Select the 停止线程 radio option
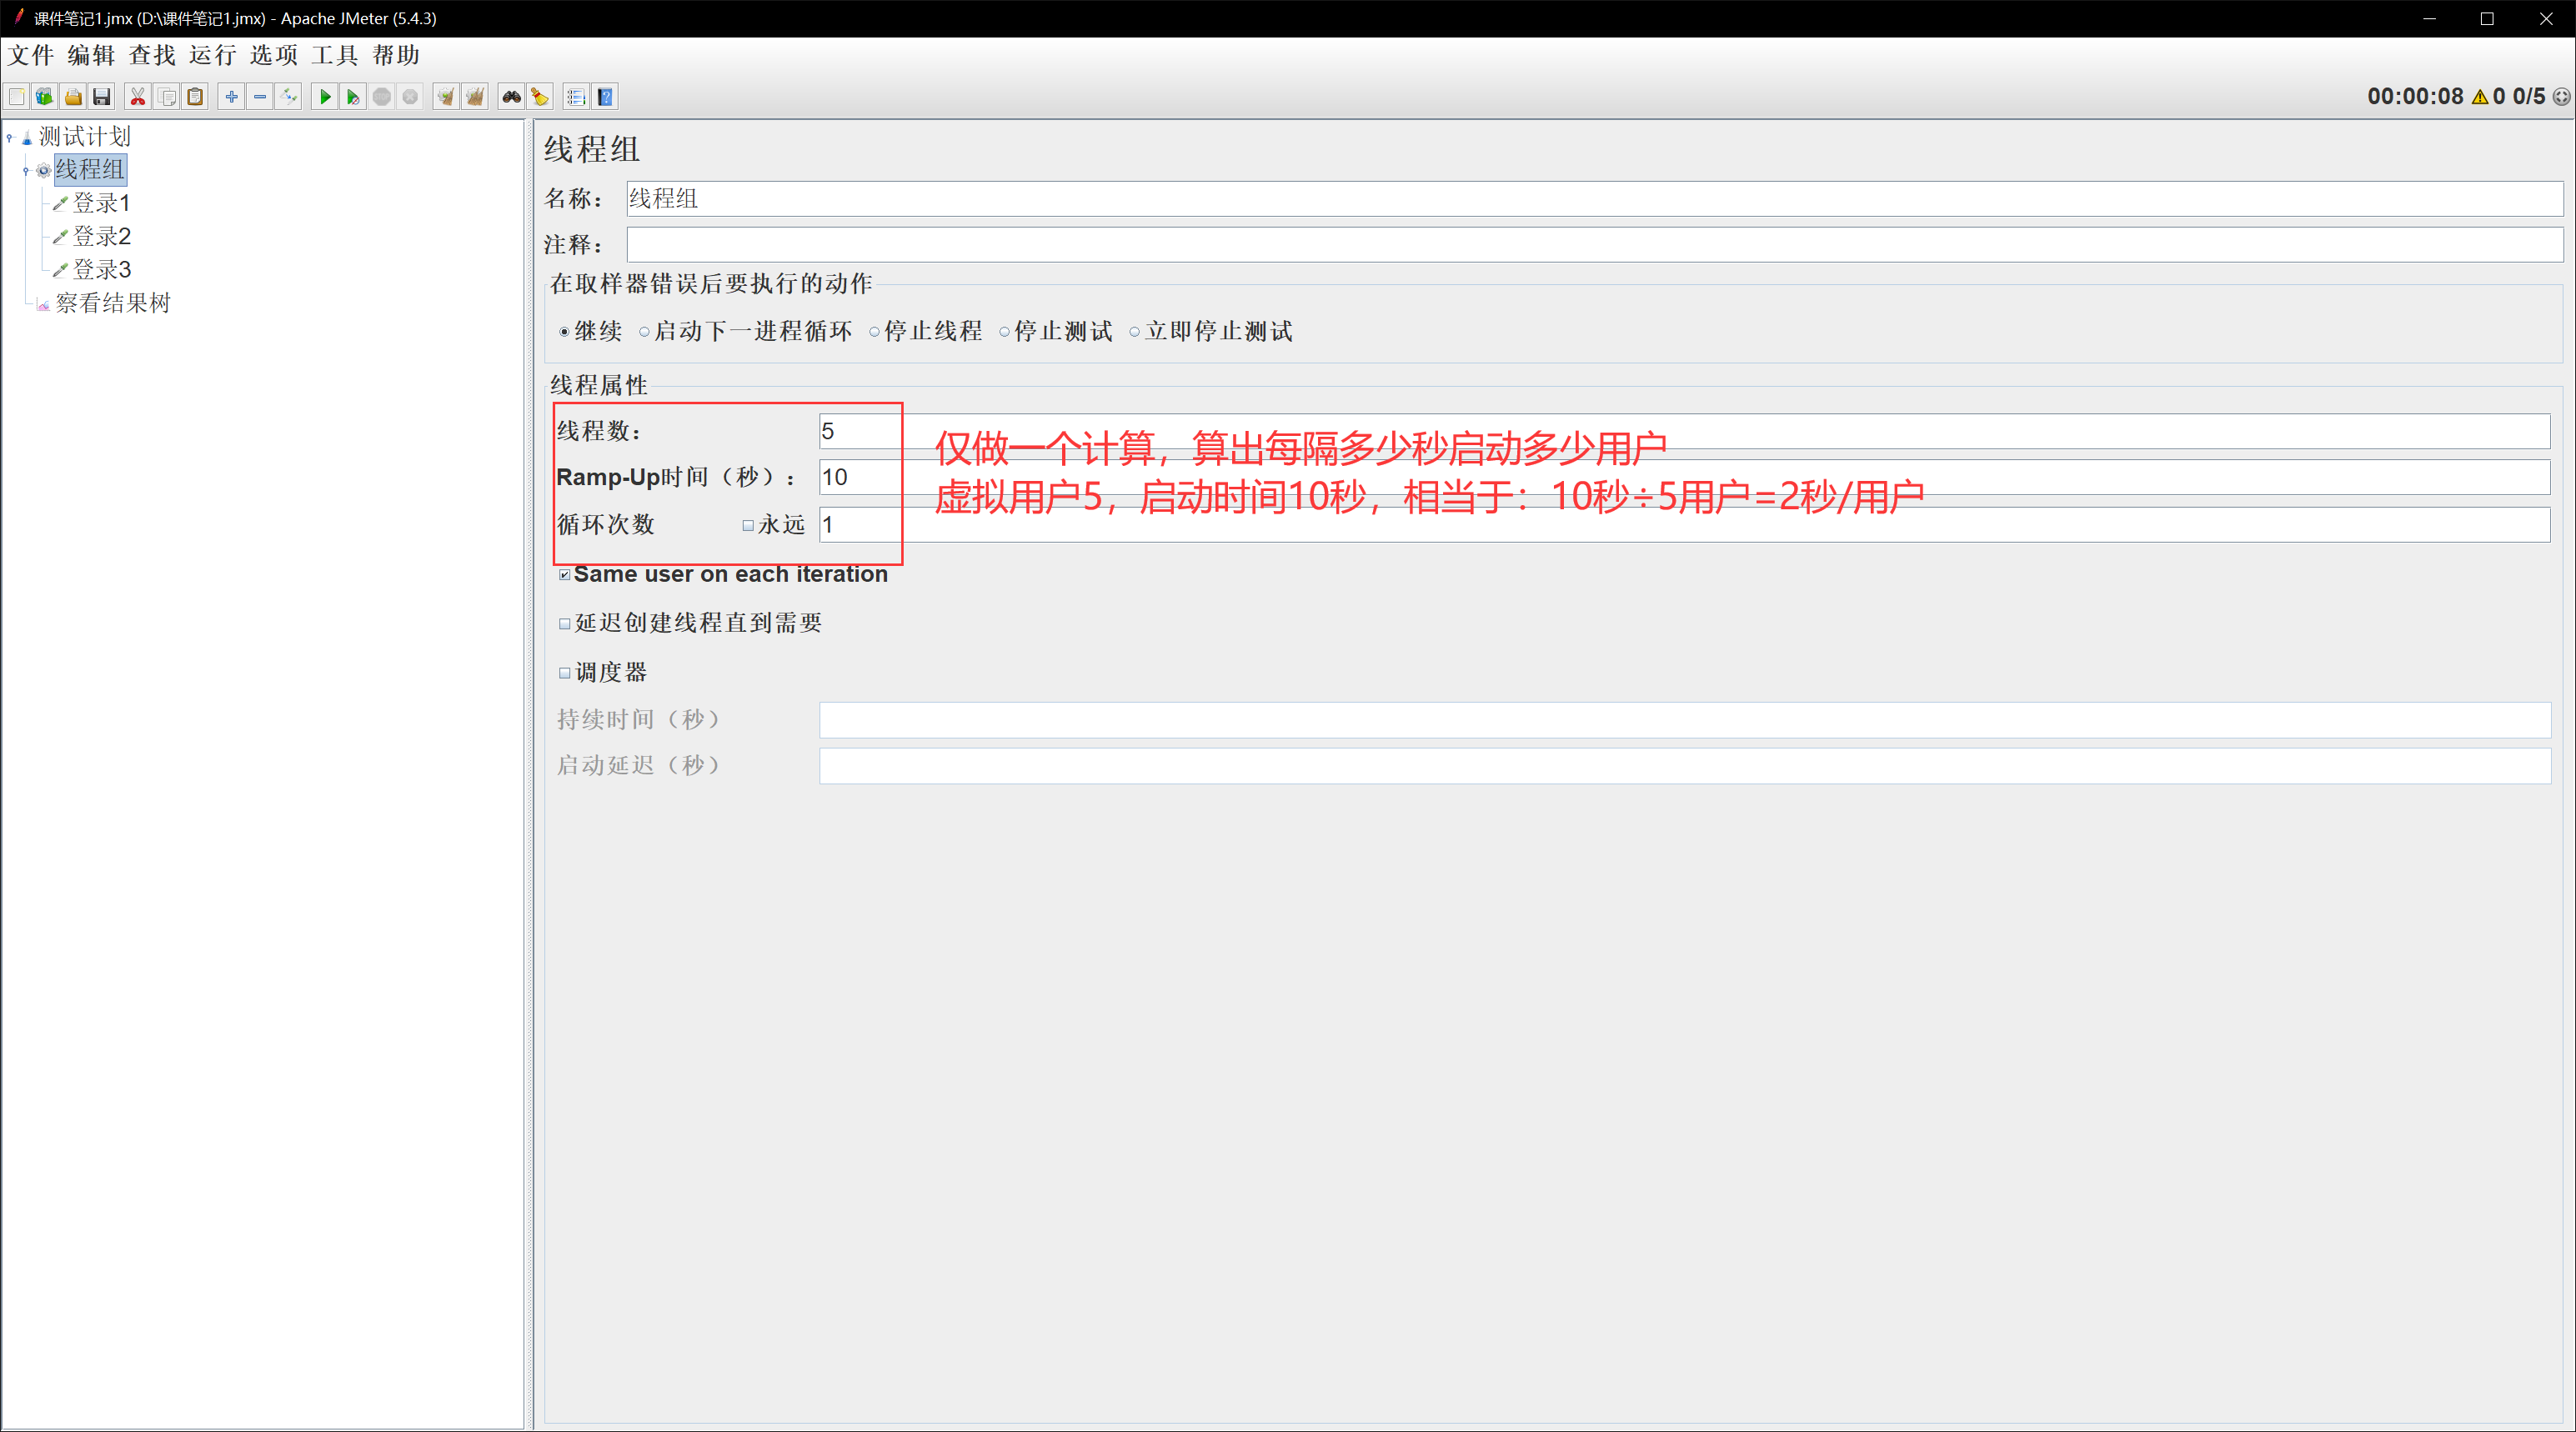Viewport: 2576px width, 1432px height. click(x=875, y=332)
